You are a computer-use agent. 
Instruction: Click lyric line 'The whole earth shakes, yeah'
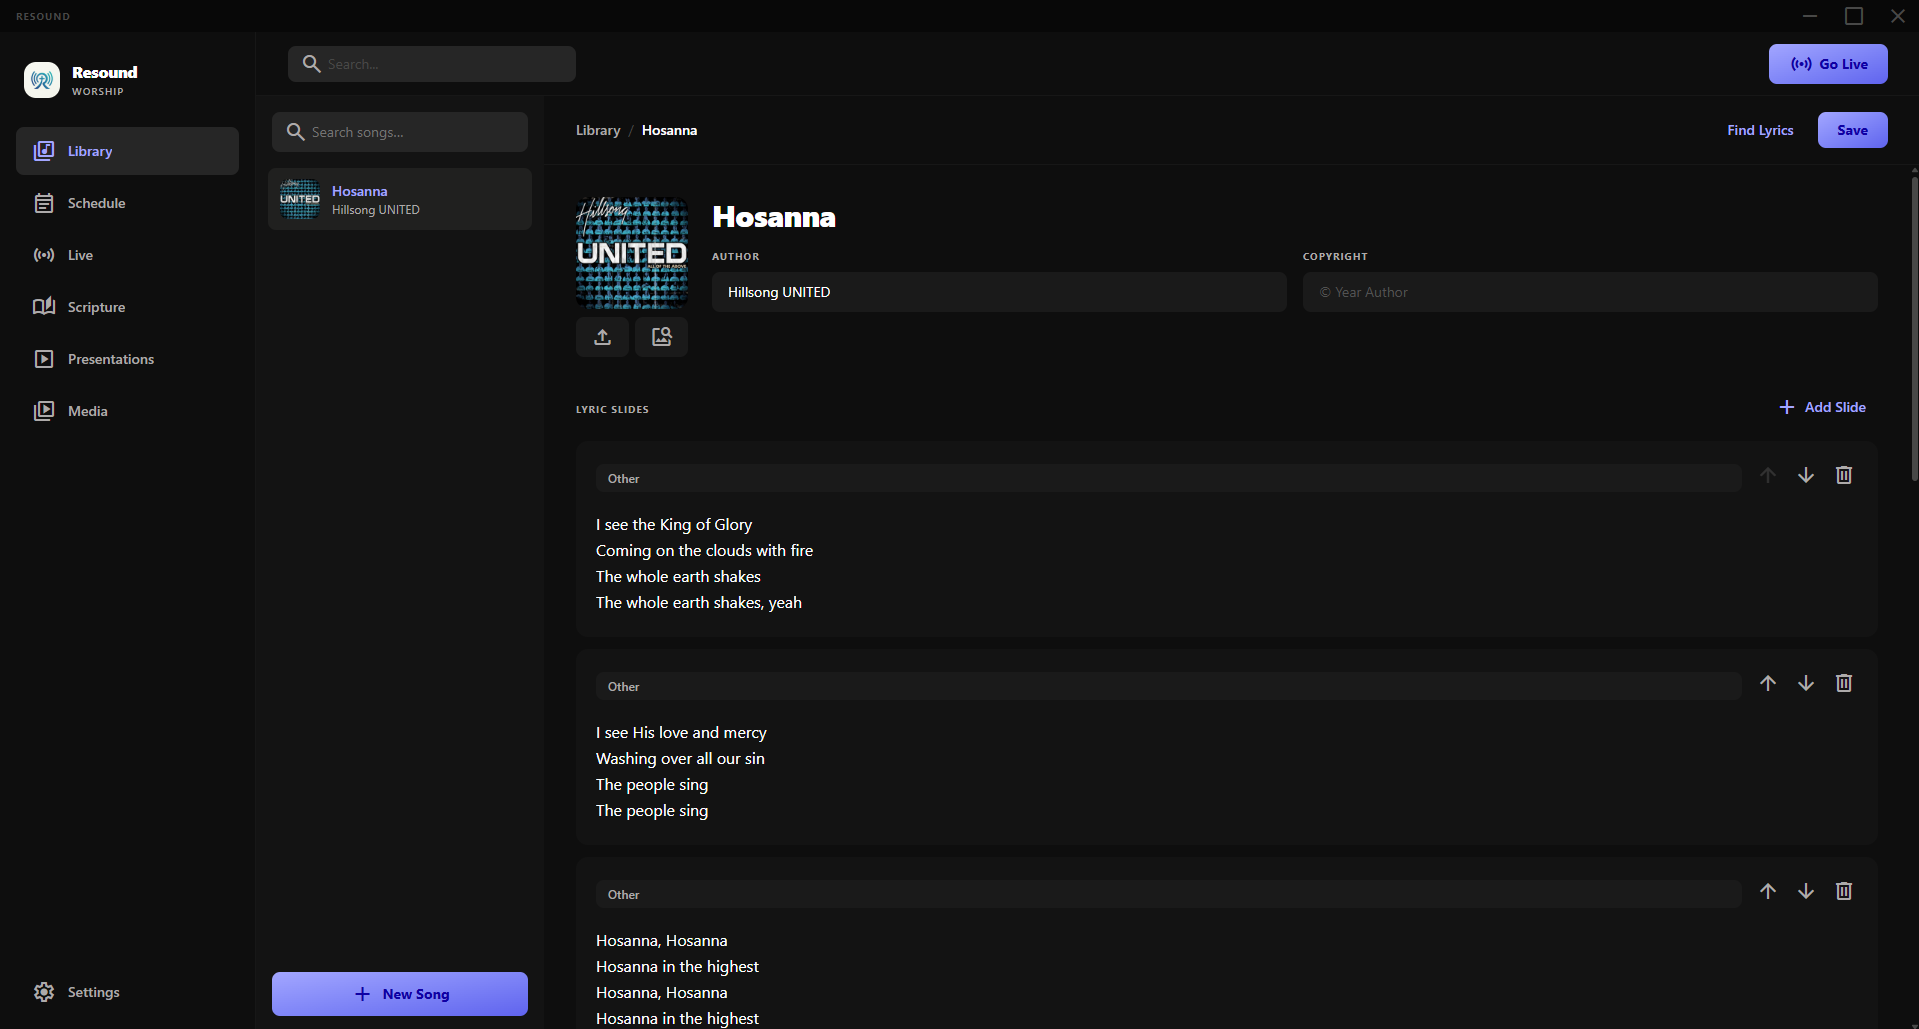coord(699,602)
